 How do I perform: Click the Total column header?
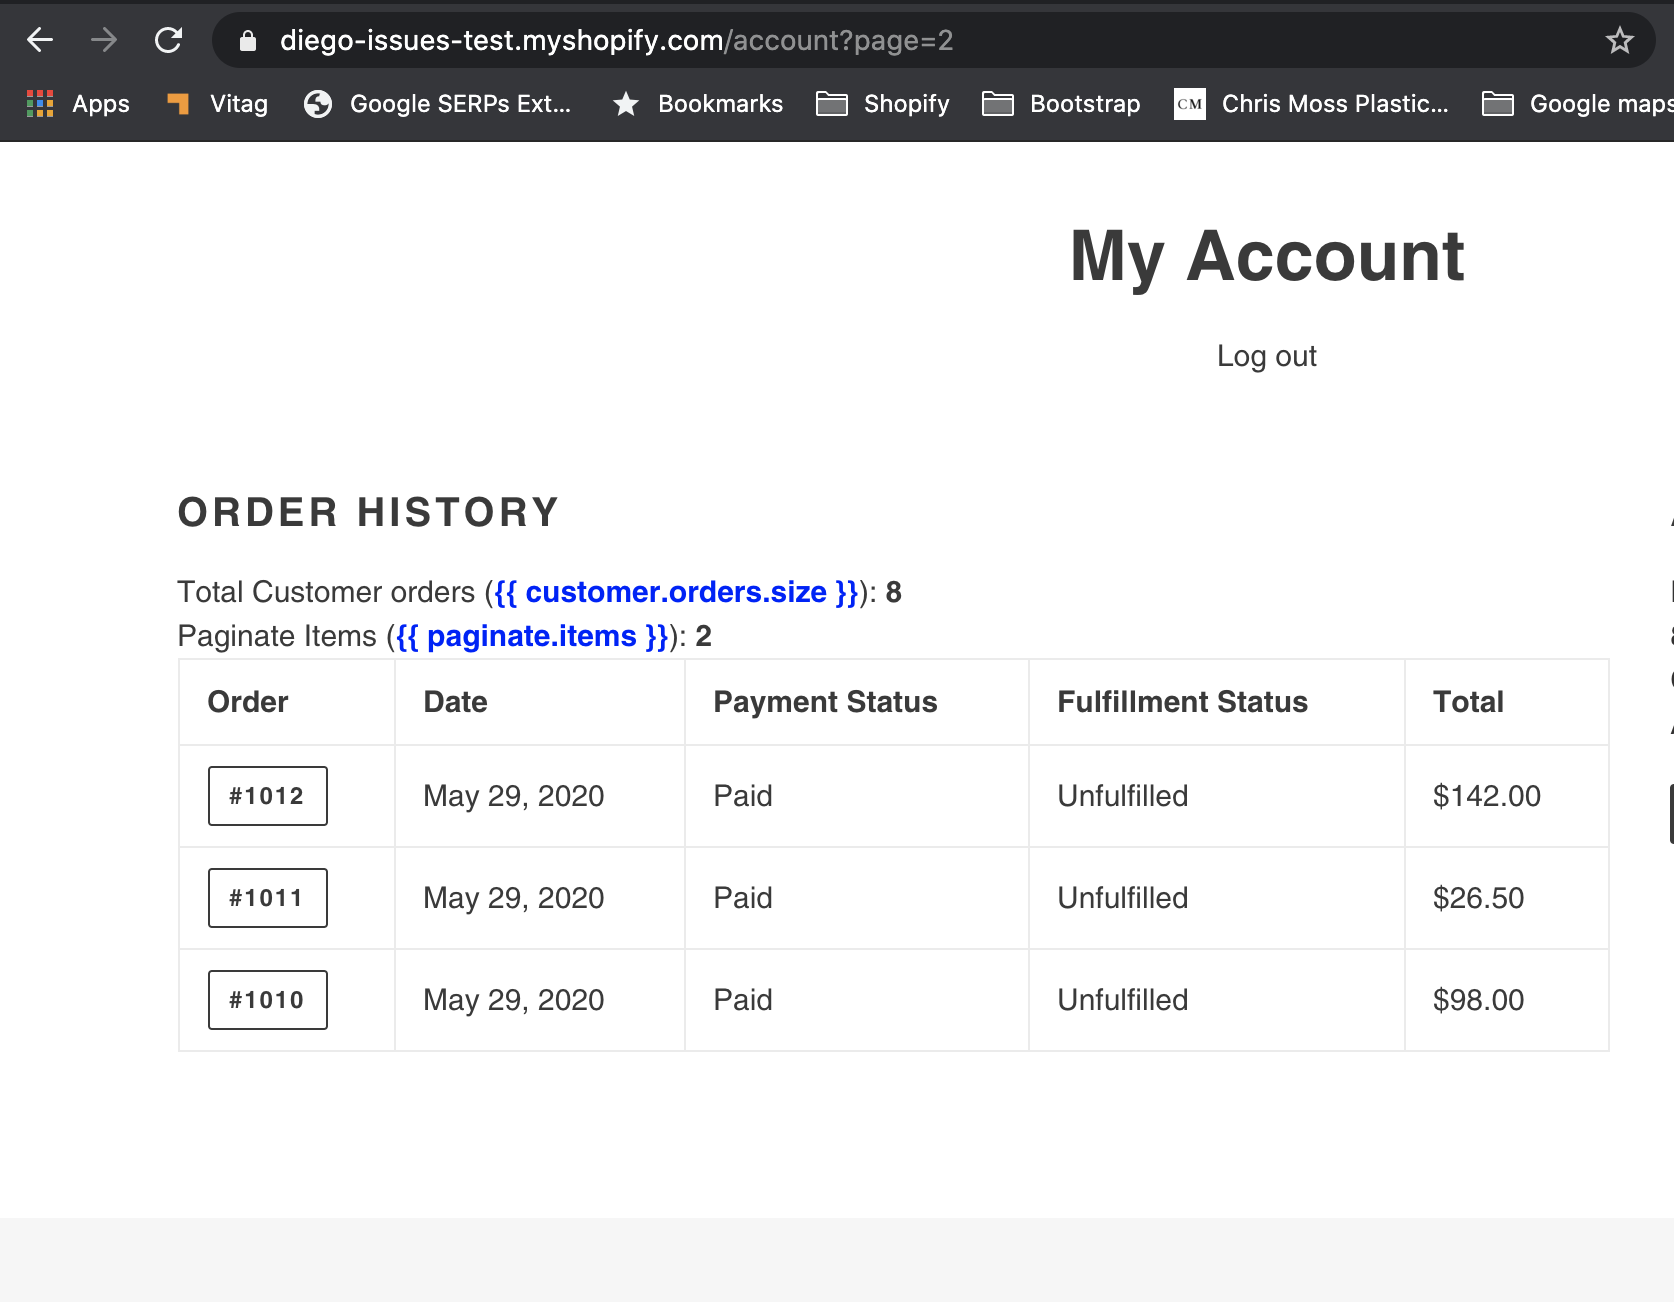coord(1468,702)
